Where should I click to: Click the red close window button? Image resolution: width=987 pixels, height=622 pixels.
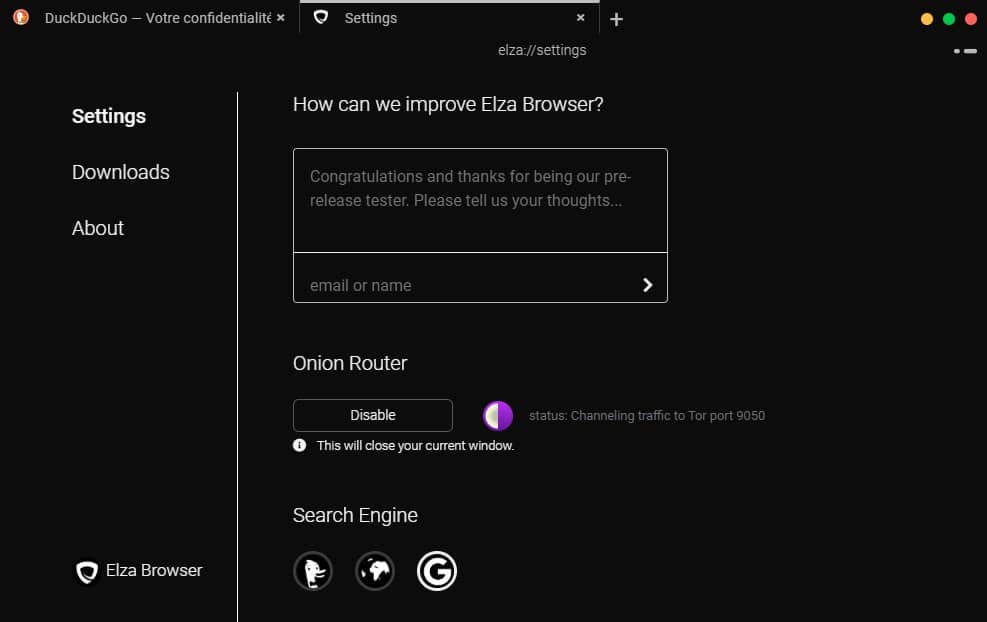971,19
